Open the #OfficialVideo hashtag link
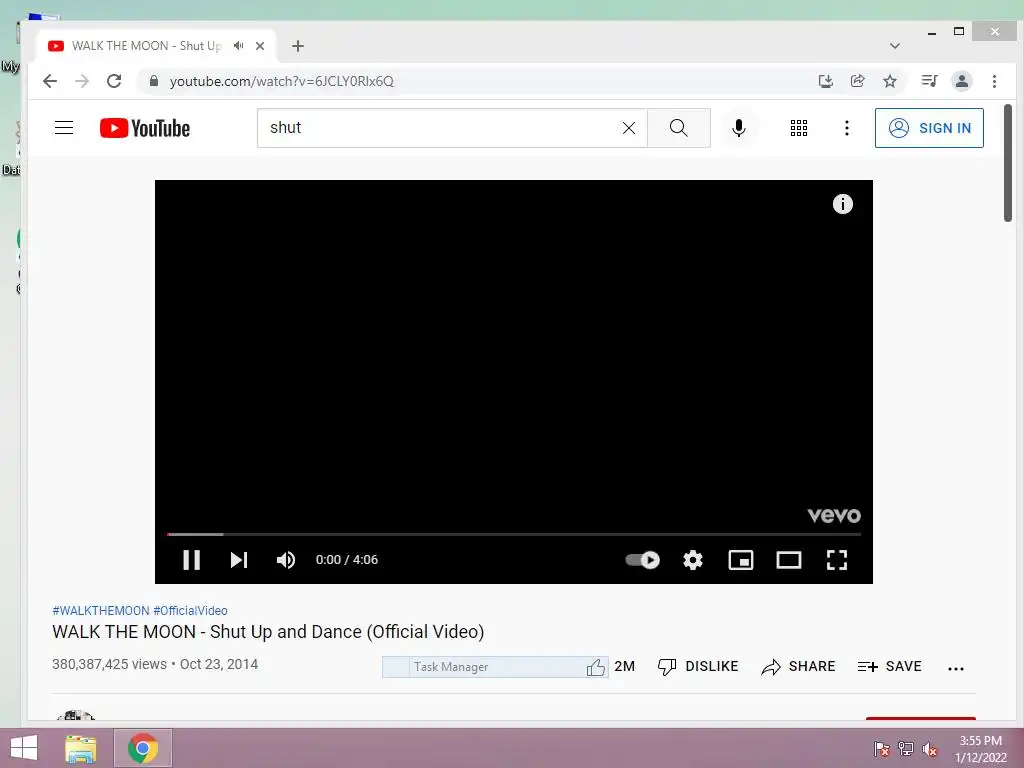 click(x=190, y=611)
